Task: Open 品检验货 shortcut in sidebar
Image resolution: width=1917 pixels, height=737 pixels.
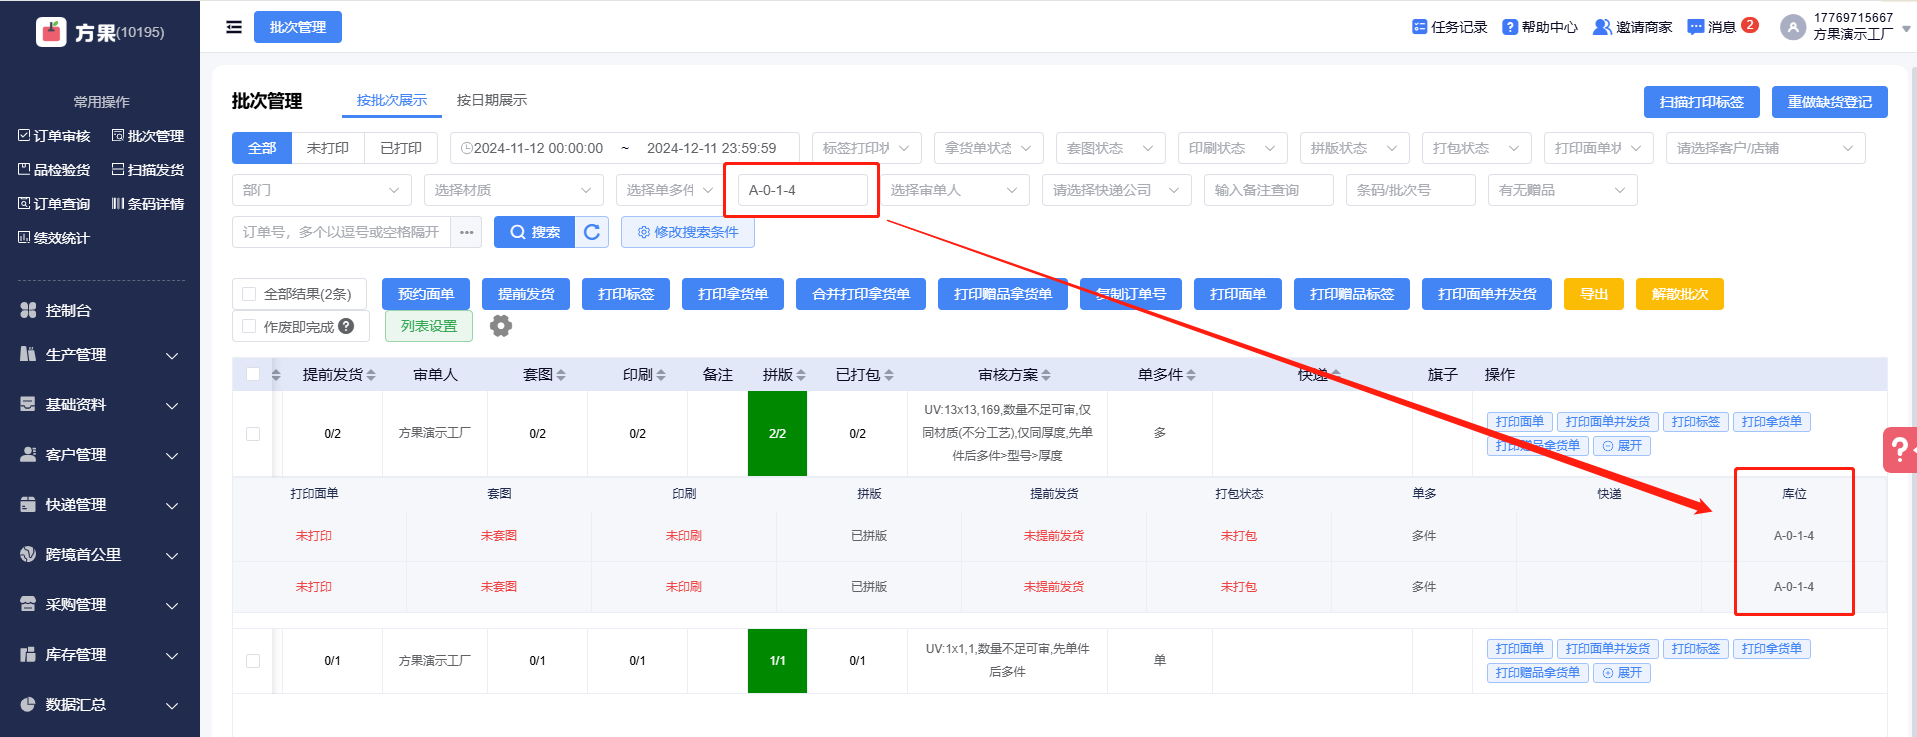Action: click(x=54, y=170)
